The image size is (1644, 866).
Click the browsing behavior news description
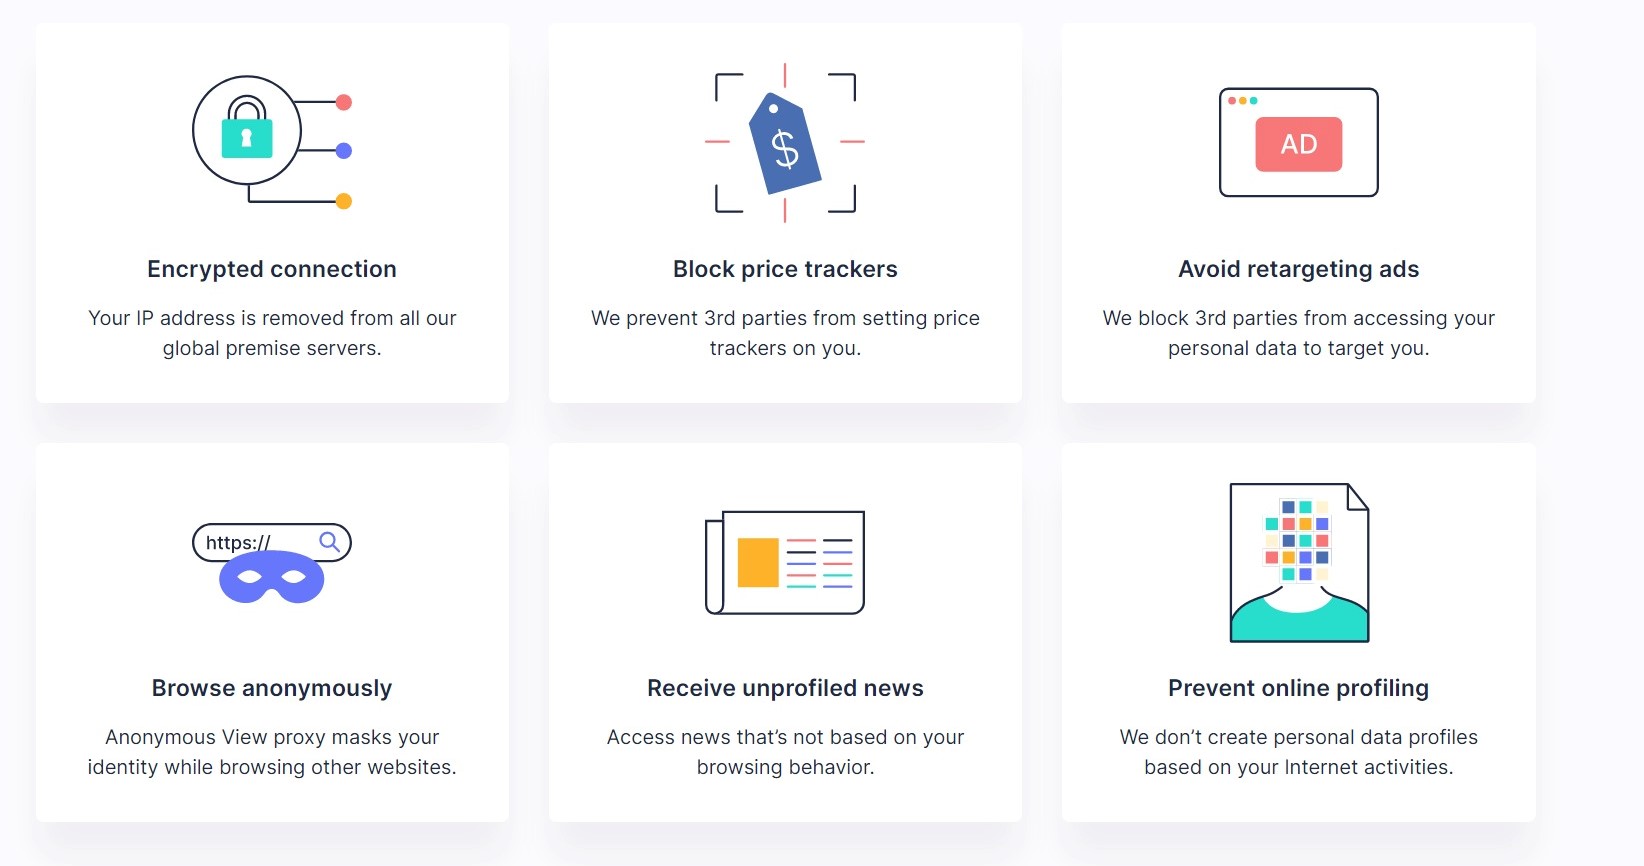[x=785, y=752]
